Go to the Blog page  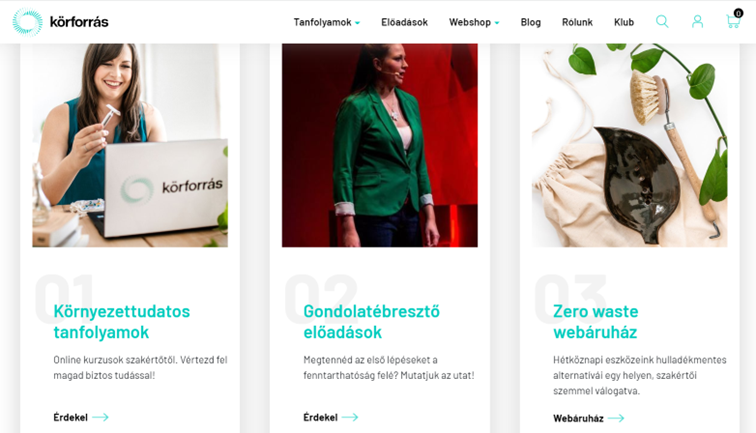click(530, 22)
